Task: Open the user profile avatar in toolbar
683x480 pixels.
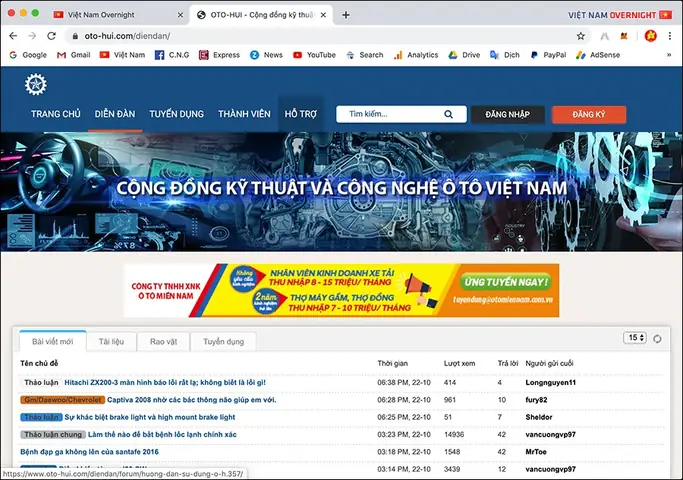Action: point(651,36)
